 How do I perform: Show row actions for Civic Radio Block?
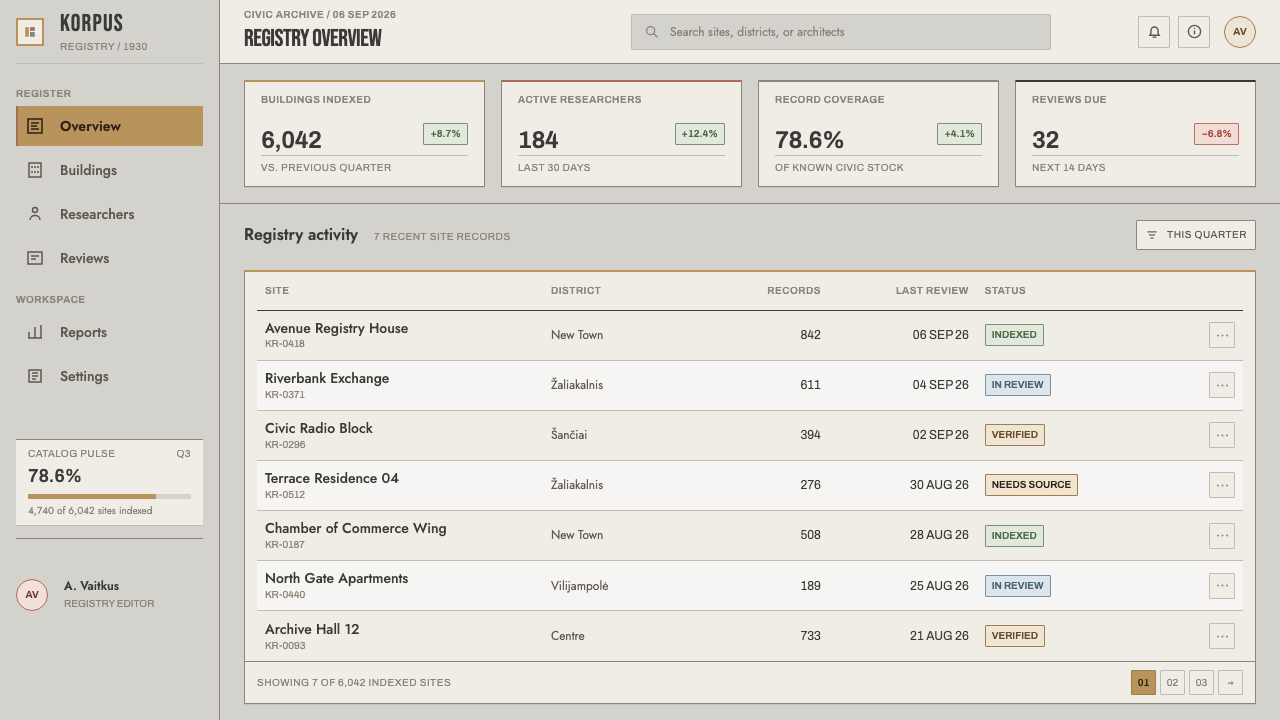coord(1222,435)
